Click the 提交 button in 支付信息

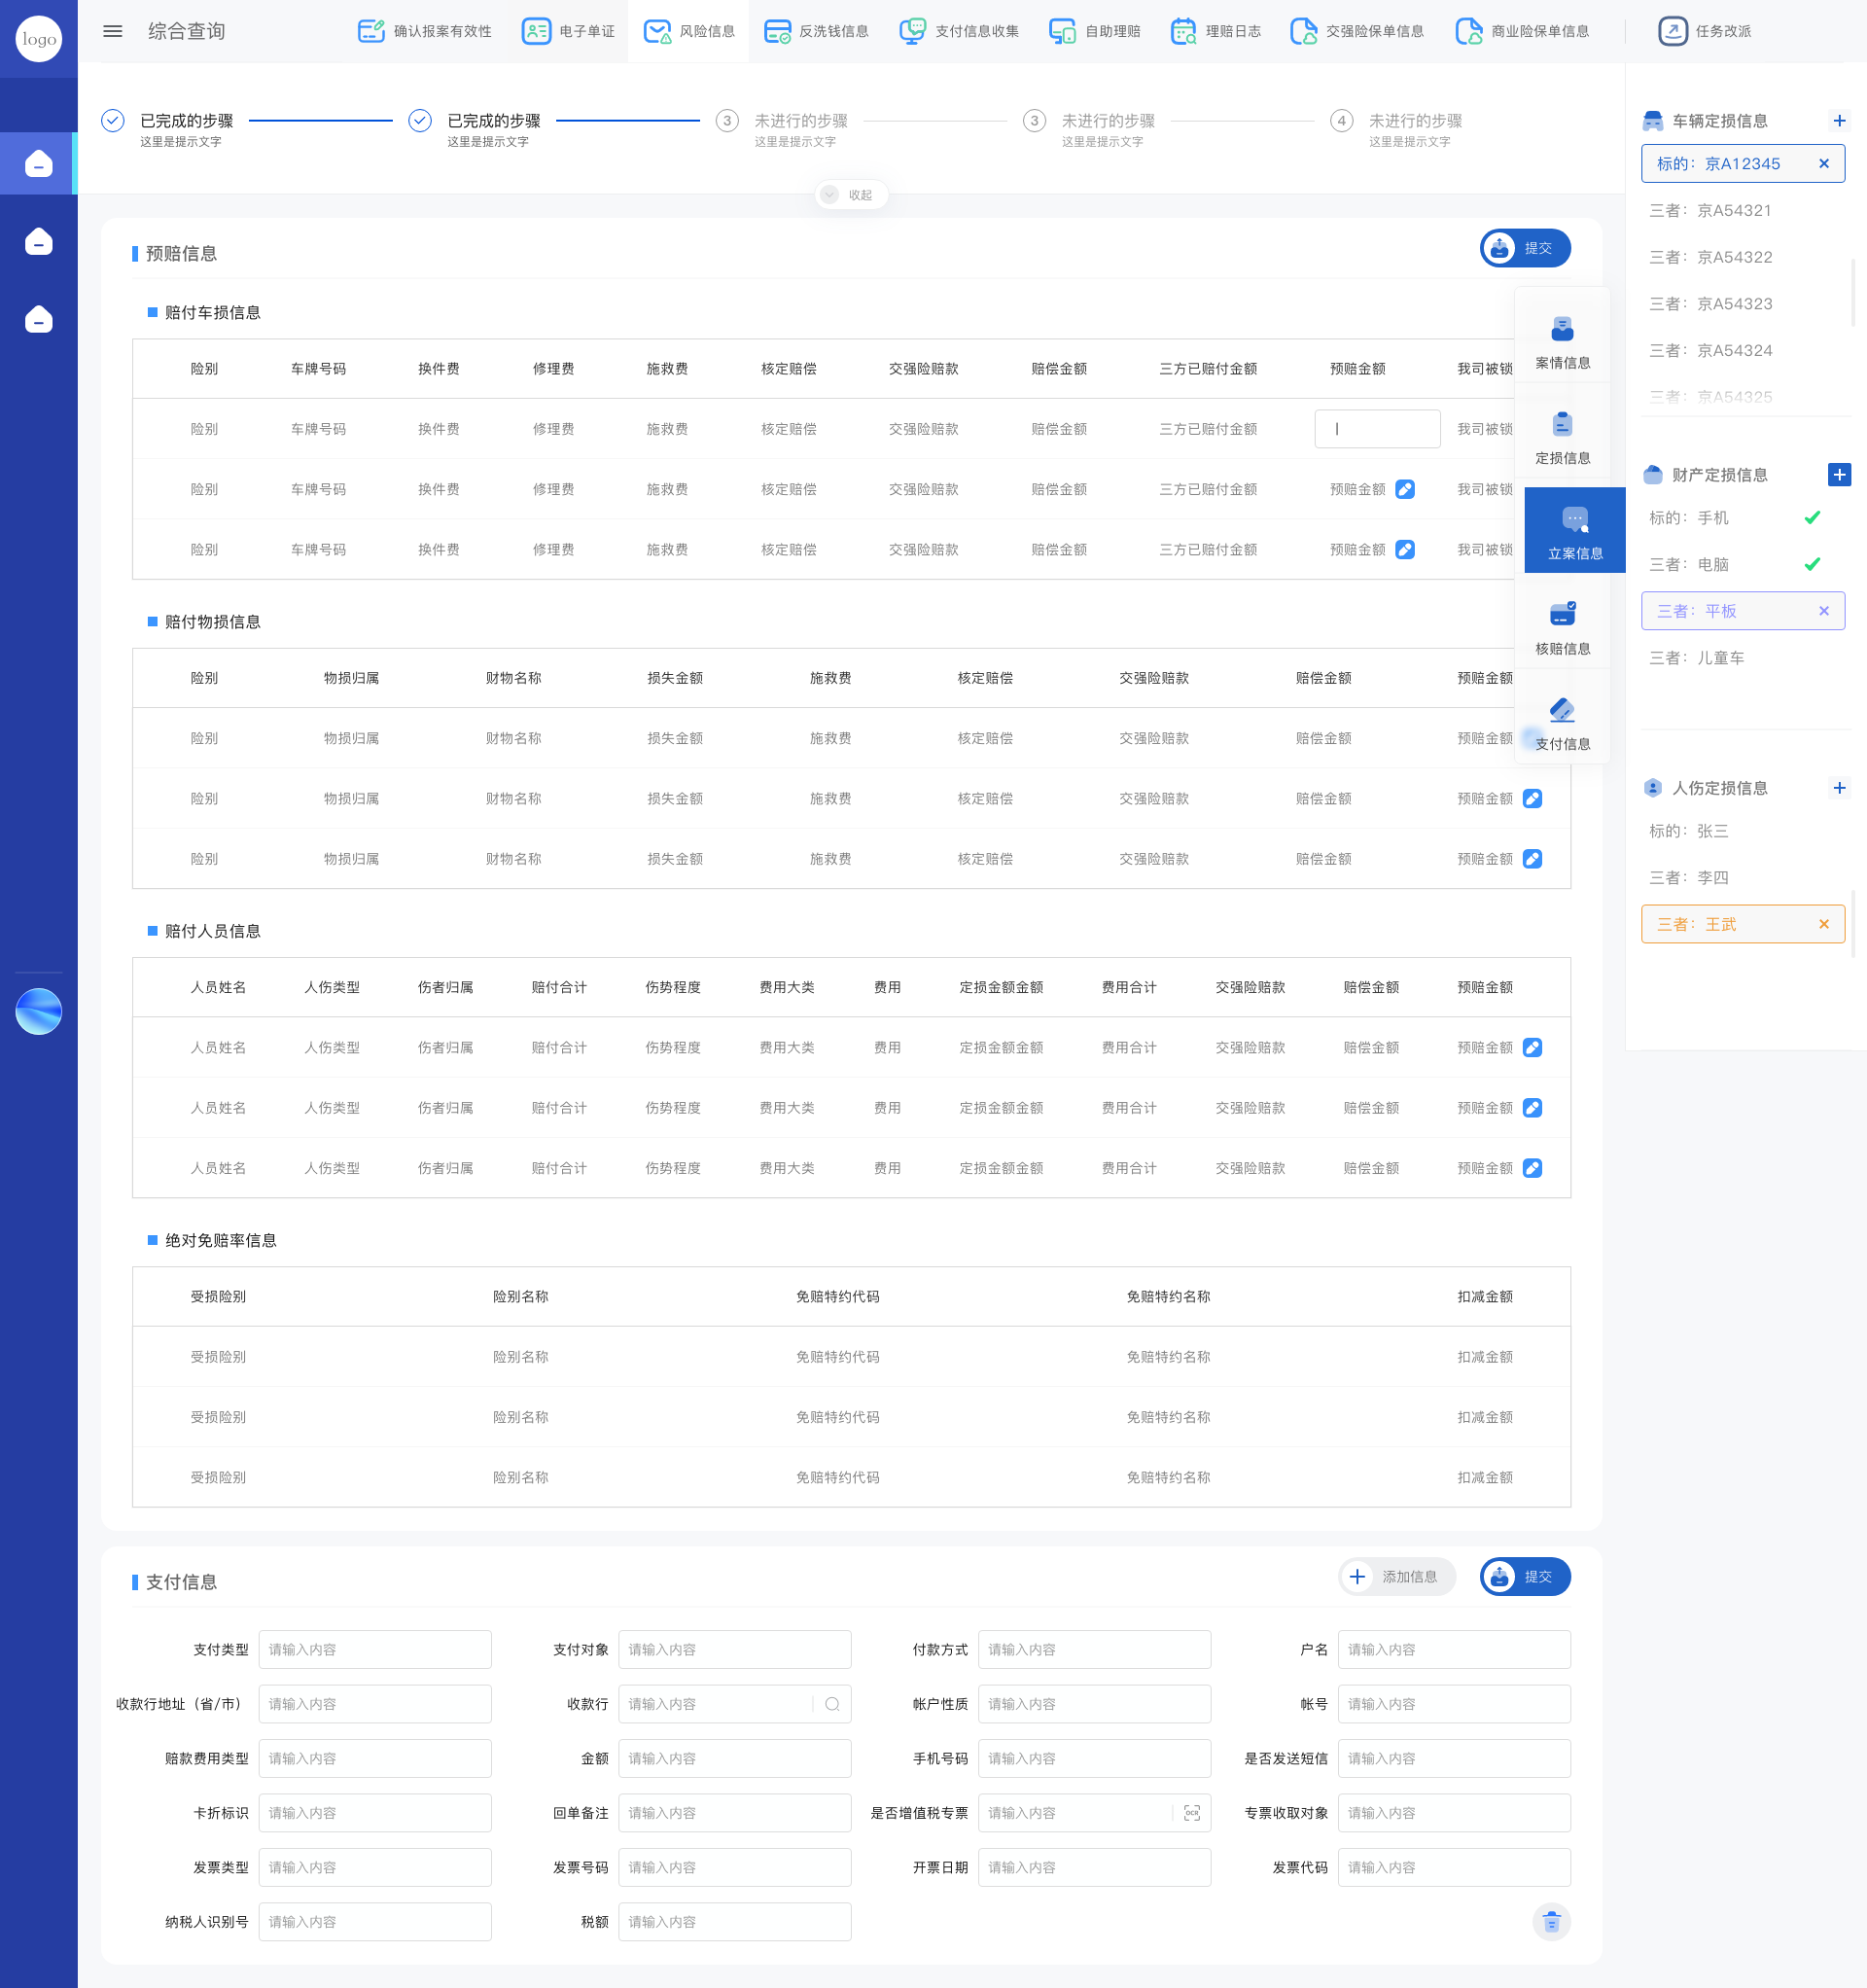pyautogui.click(x=1525, y=1577)
